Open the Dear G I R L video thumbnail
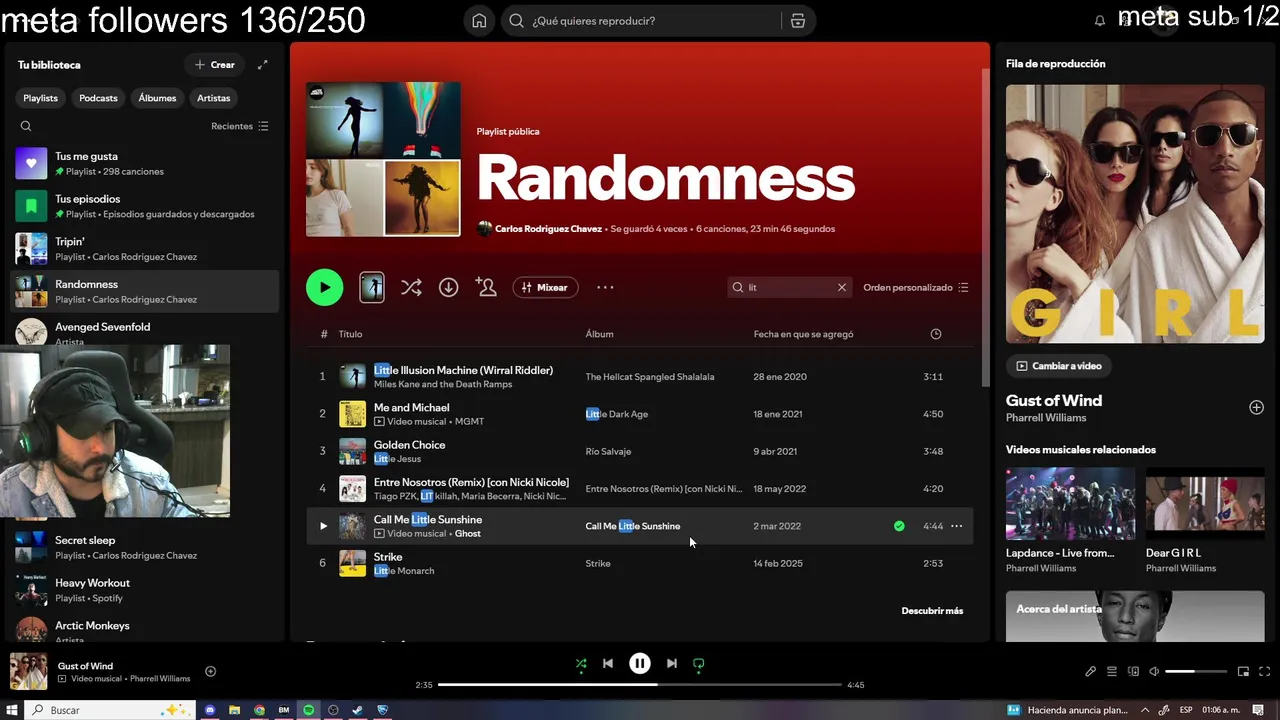 (x=1205, y=503)
